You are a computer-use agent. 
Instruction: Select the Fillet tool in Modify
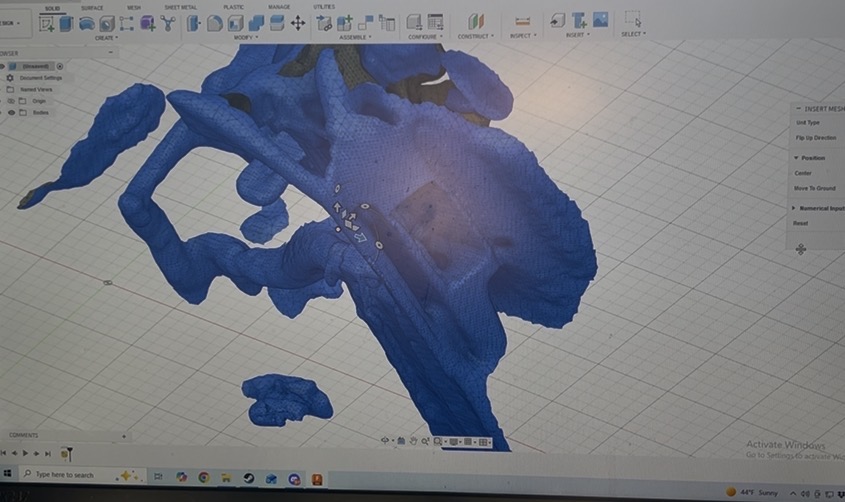[x=215, y=22]
